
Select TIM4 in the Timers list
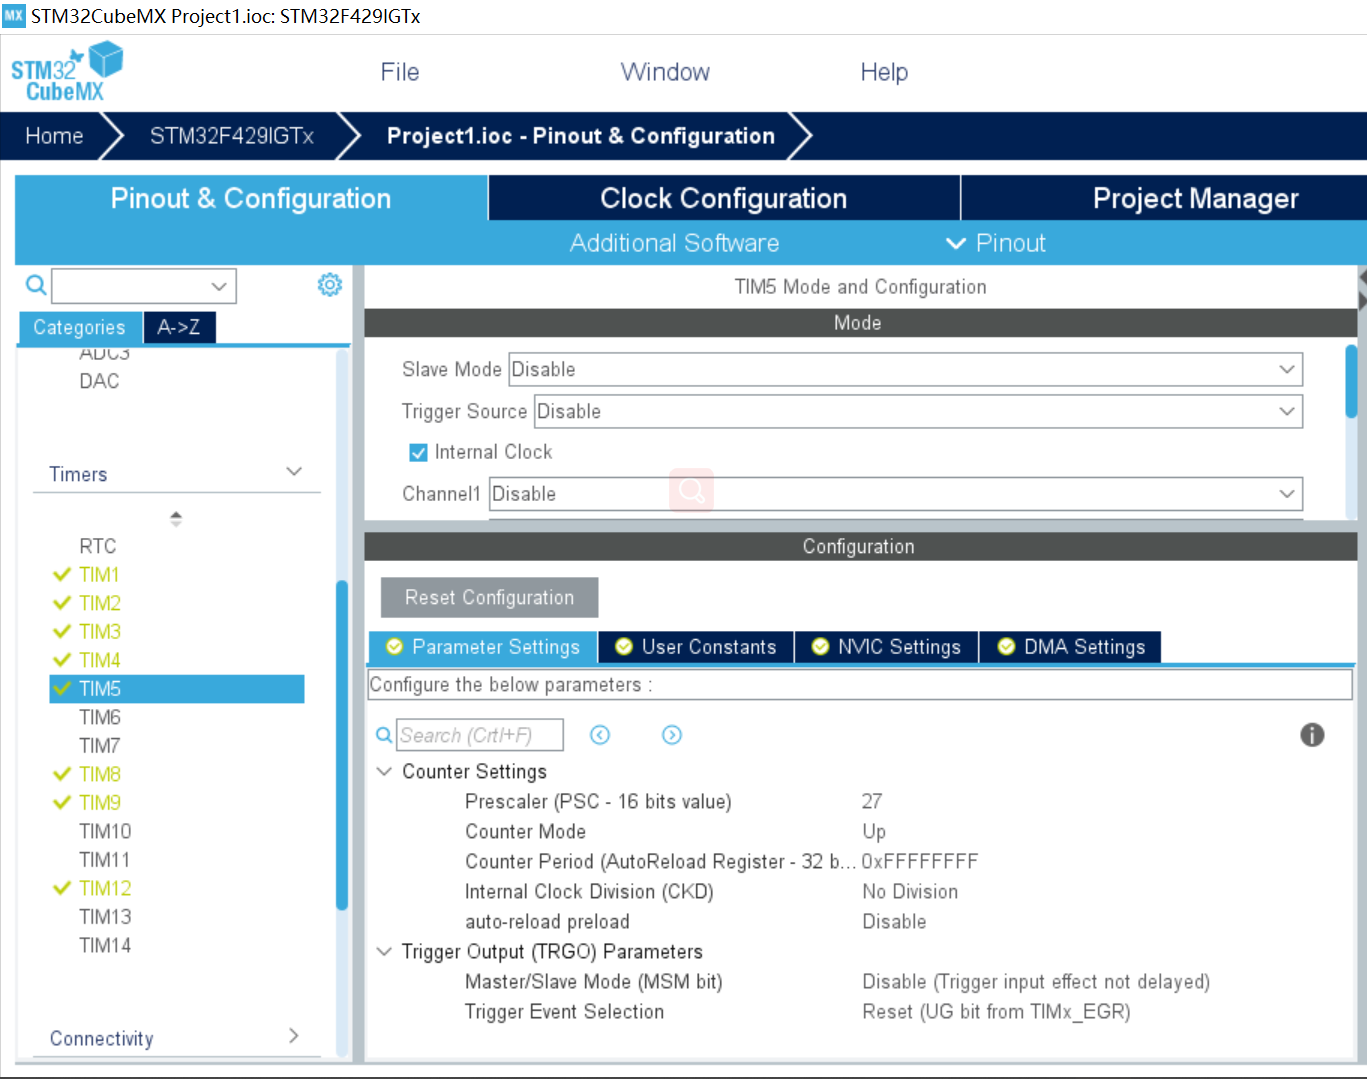tap(100, 660)
